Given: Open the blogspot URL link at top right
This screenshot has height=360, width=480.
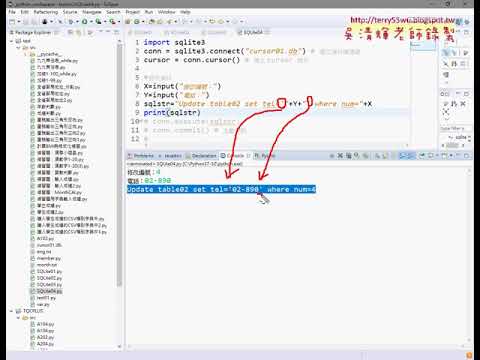Looking at the screenshot, I should pos(403,20).
